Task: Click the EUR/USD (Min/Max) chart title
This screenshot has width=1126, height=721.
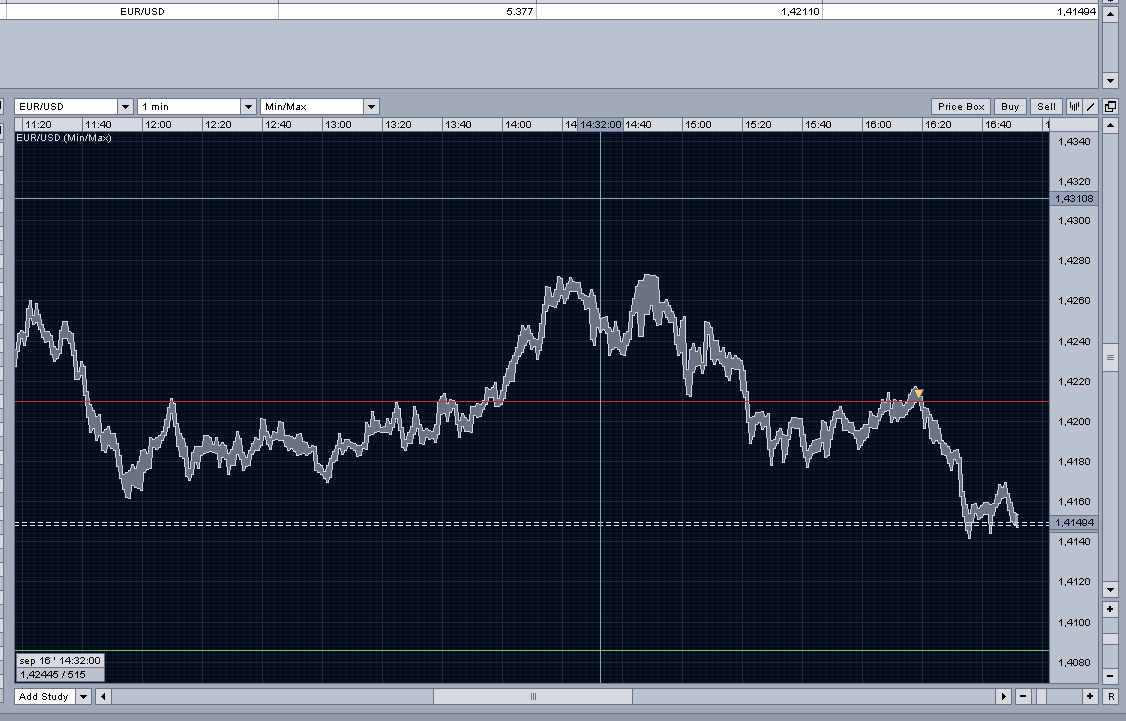Action: pyautogui.click(x=64, y=137)
